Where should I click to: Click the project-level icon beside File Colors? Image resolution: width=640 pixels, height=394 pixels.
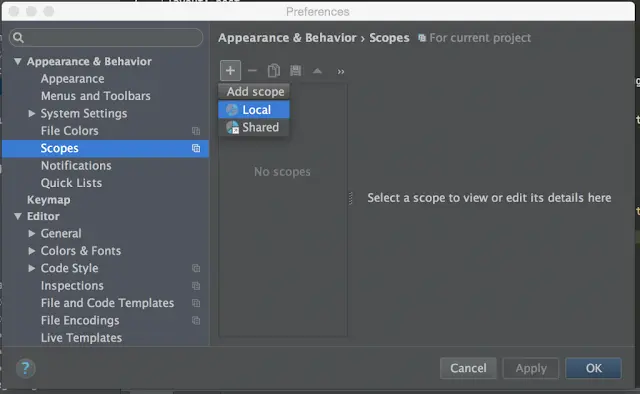coord(196,131)
